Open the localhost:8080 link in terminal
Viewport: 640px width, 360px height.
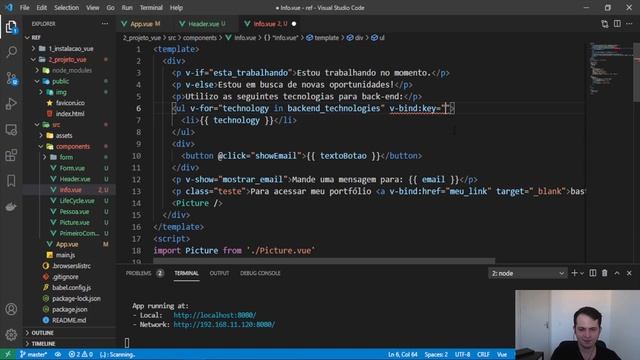(x=215, y=315)
